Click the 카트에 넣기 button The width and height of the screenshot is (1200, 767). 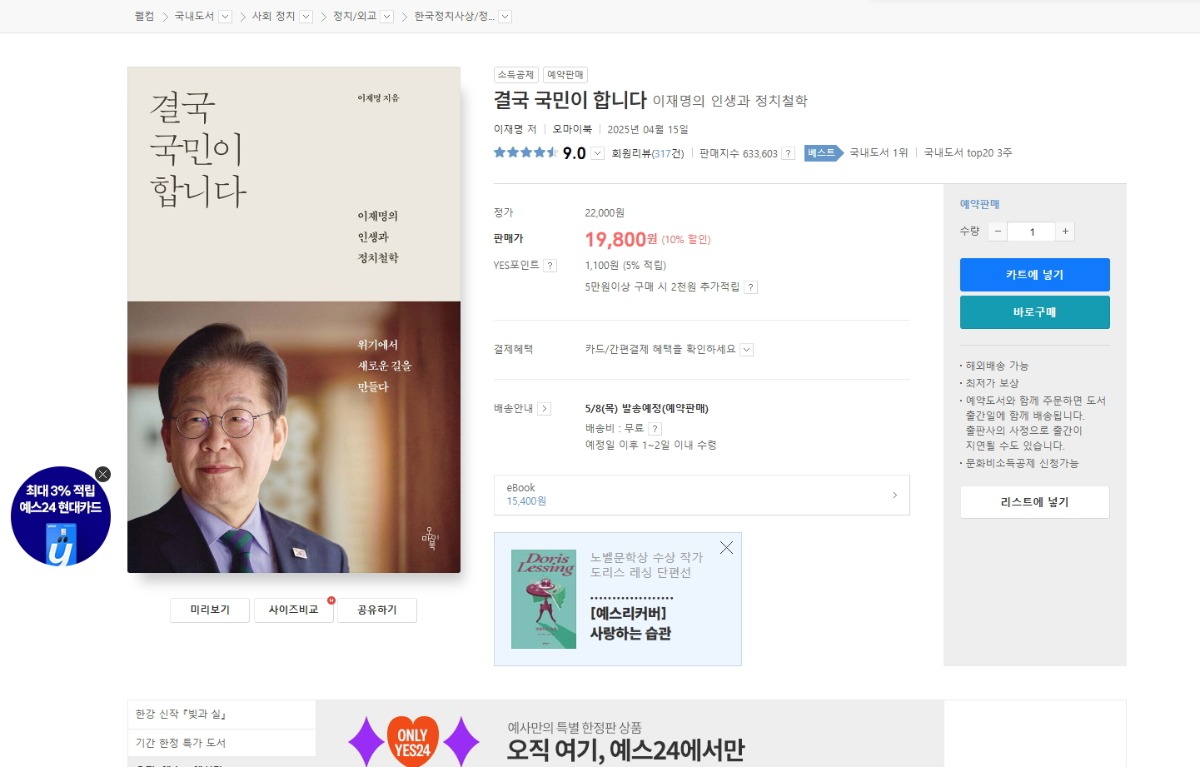click(1034, 274)
